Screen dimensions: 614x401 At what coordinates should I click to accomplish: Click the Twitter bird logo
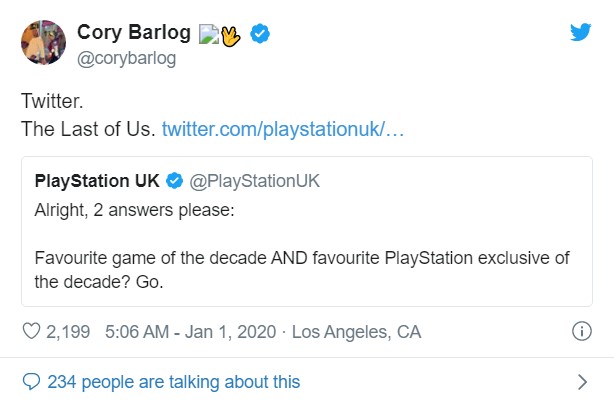click(581, 32)
